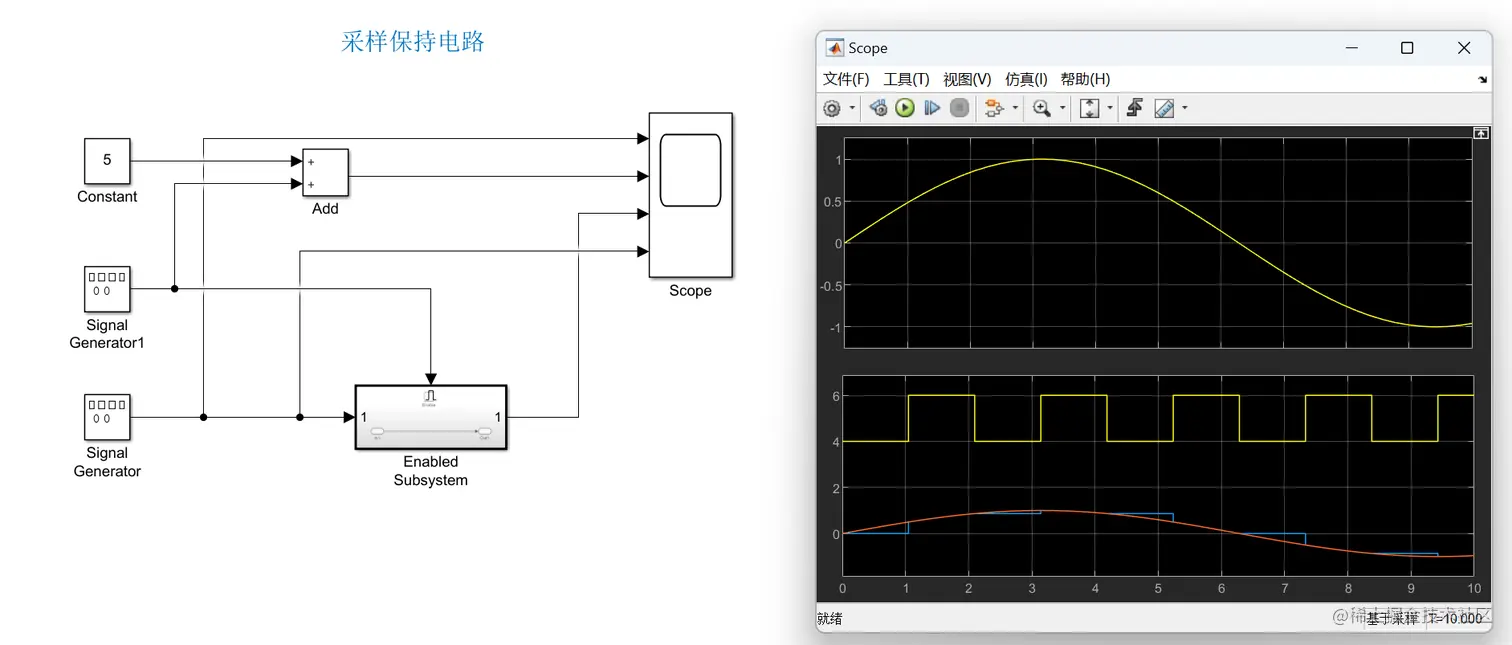Stop the simulation with the stop button
The width and height of the screenshot is (1512, 645).
(959, 108)
